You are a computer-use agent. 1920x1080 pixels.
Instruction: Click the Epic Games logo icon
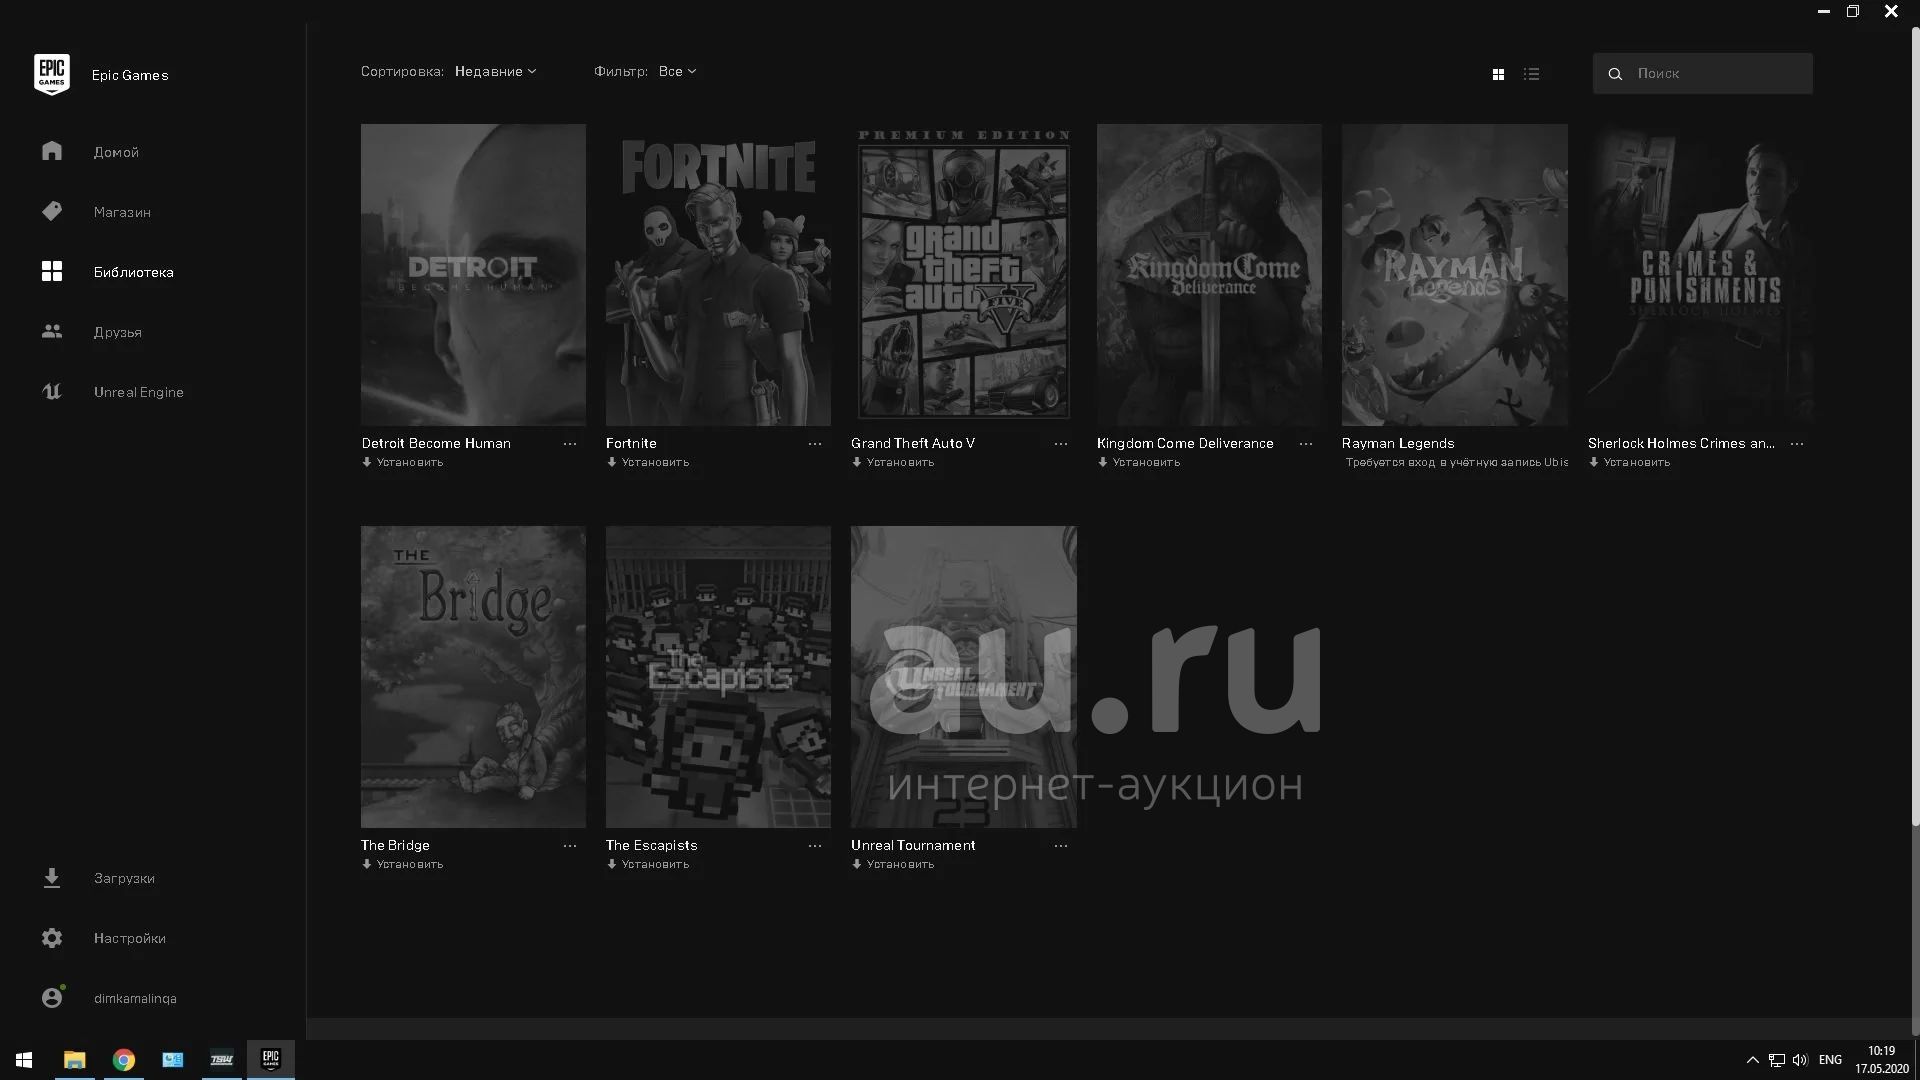tap(52, 75)
